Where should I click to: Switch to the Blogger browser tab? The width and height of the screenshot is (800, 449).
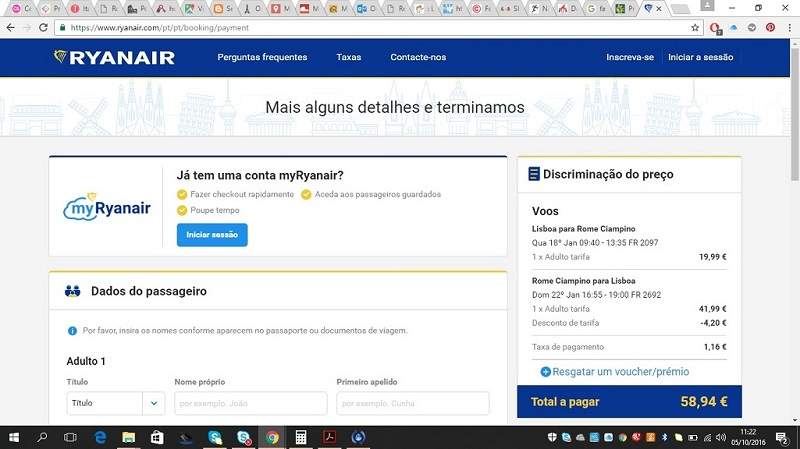click(x=223, y=9)
